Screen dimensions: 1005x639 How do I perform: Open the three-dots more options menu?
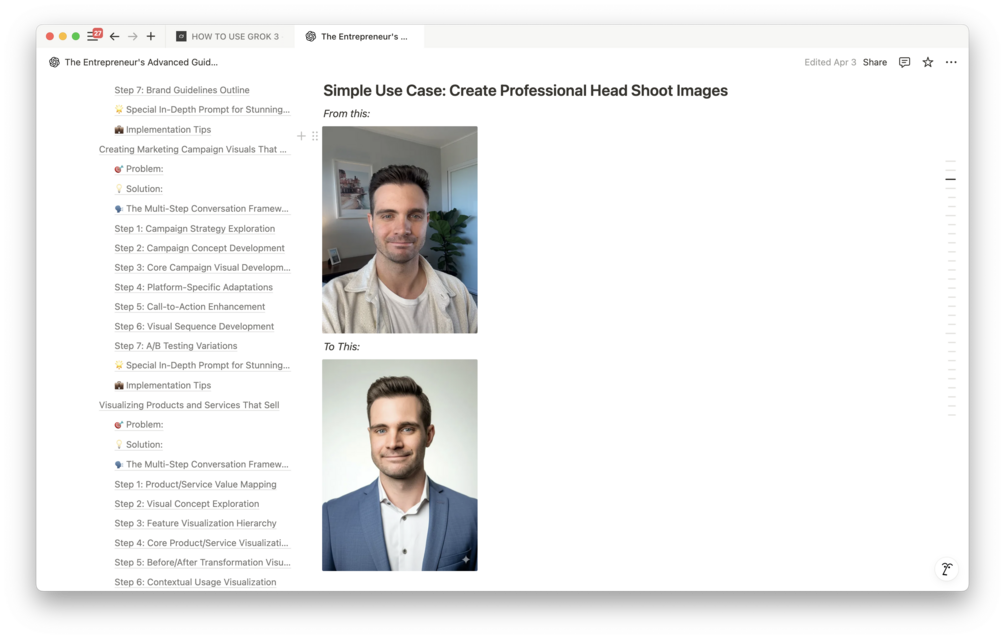pyautogui.click(x=951, y=62)
